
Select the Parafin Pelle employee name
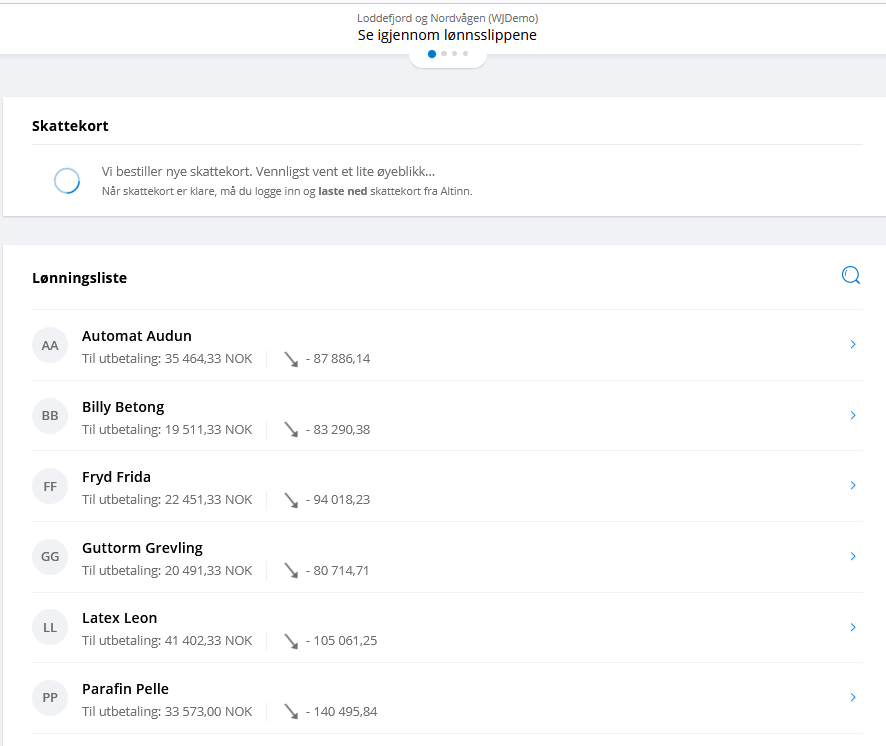coord(125,689)
